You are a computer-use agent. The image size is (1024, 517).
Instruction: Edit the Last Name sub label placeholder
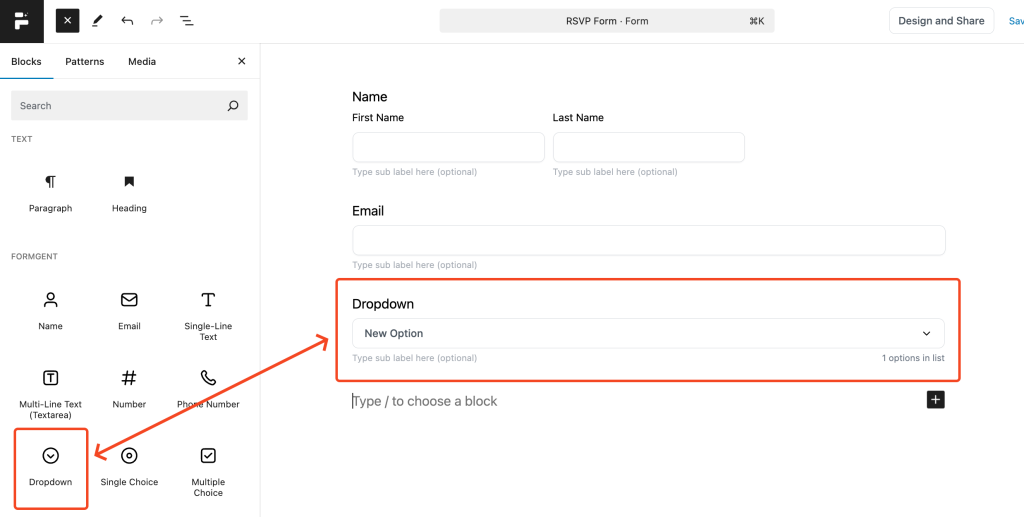click(615, 172)
